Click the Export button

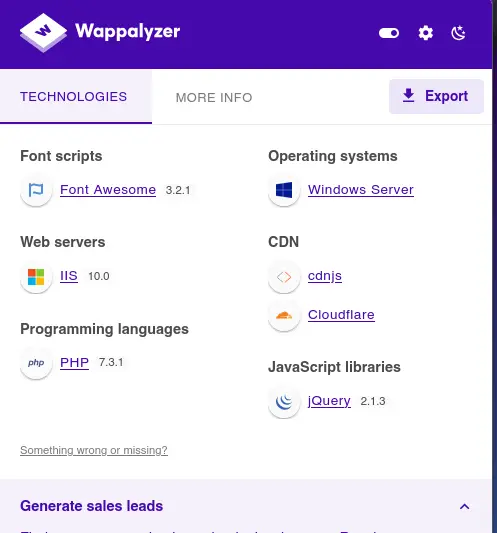(436, 96)
